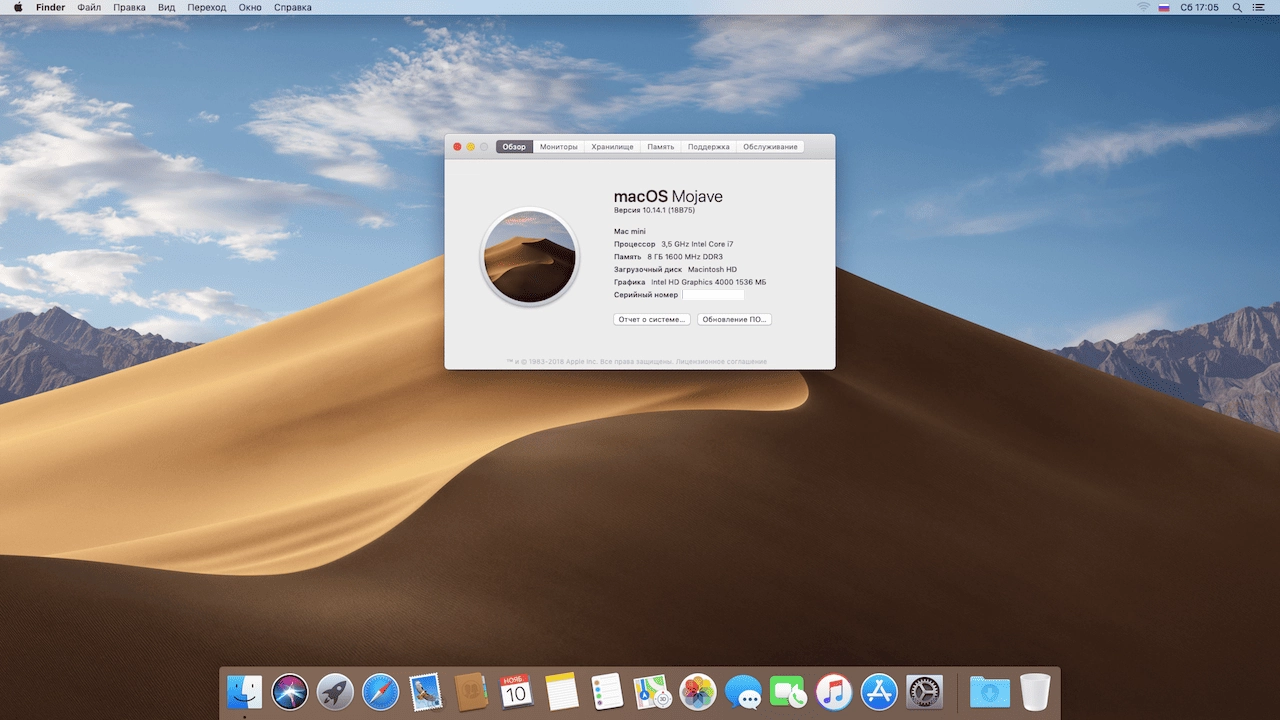Open the Calendar icon showing 10
The height and width of the screenshot is (720, 1280).
click(516, 691)
